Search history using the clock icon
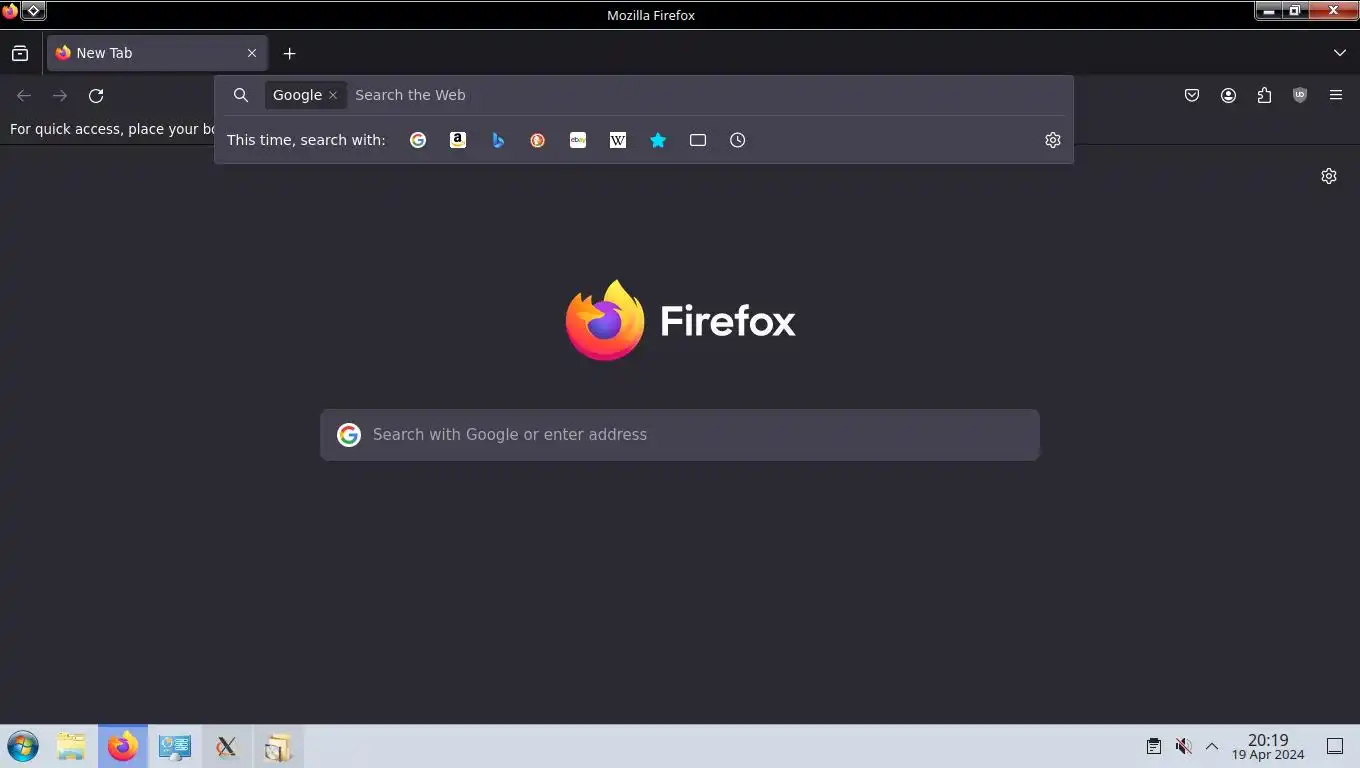 [x=738, y=140]
